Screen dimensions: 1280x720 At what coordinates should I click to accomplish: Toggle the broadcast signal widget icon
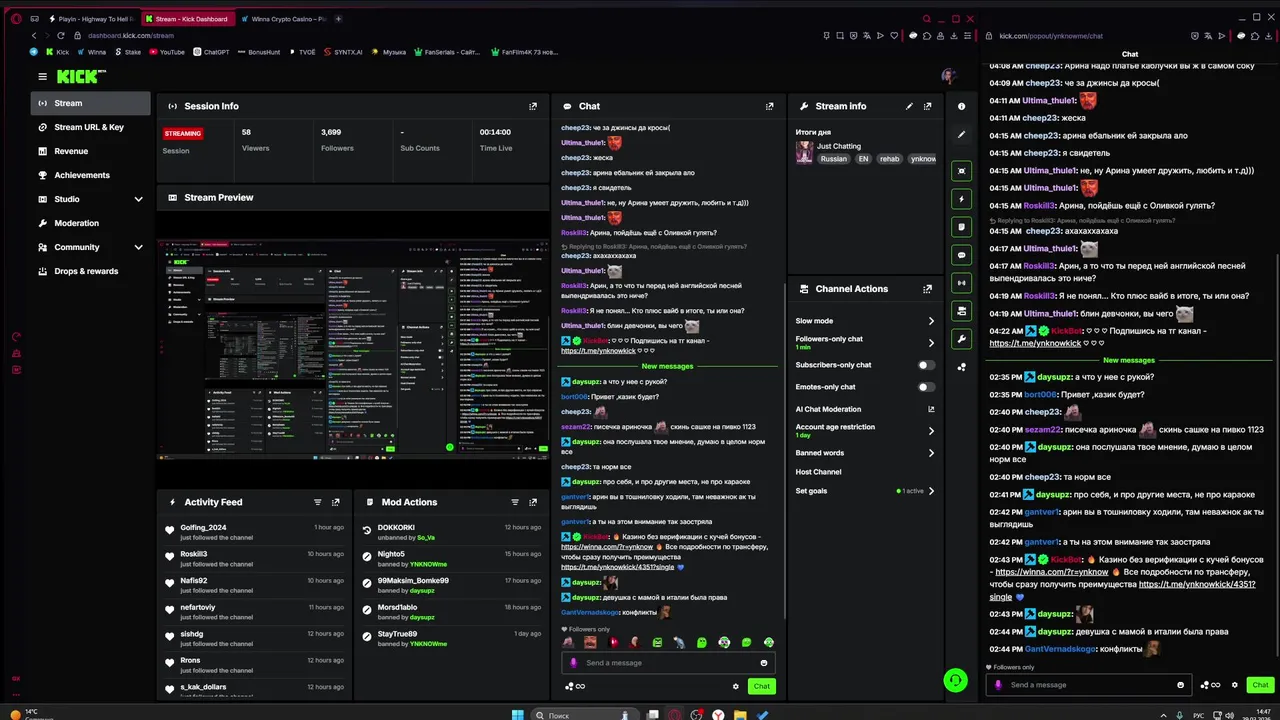click(x=962, y=283)
